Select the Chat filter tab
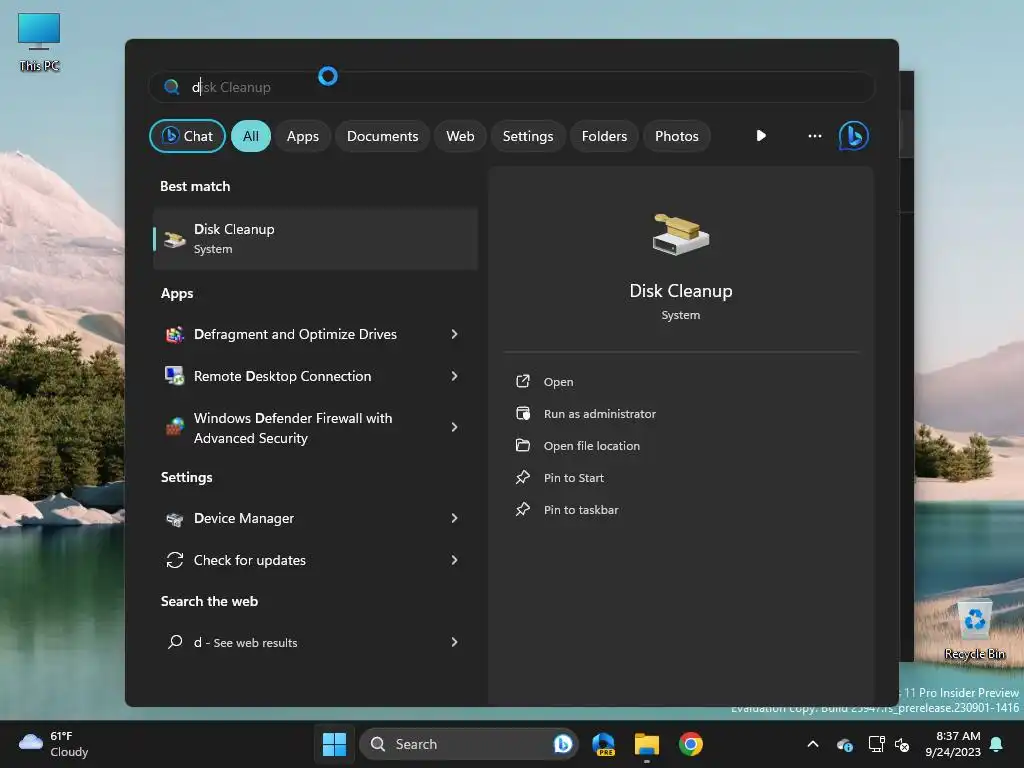This screenshot has height=768, width=1024. [x=187, y=136]
